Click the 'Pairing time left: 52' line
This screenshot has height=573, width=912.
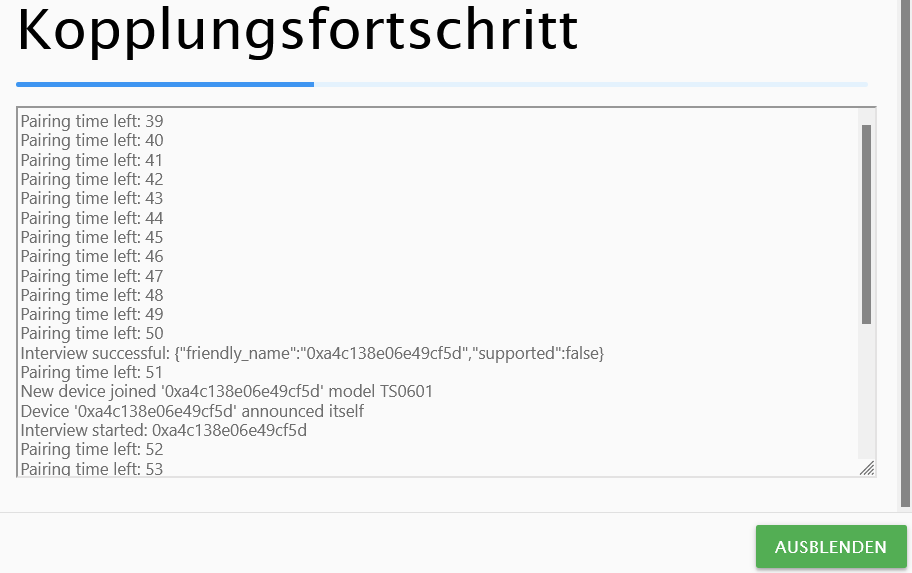pos(92,450)
